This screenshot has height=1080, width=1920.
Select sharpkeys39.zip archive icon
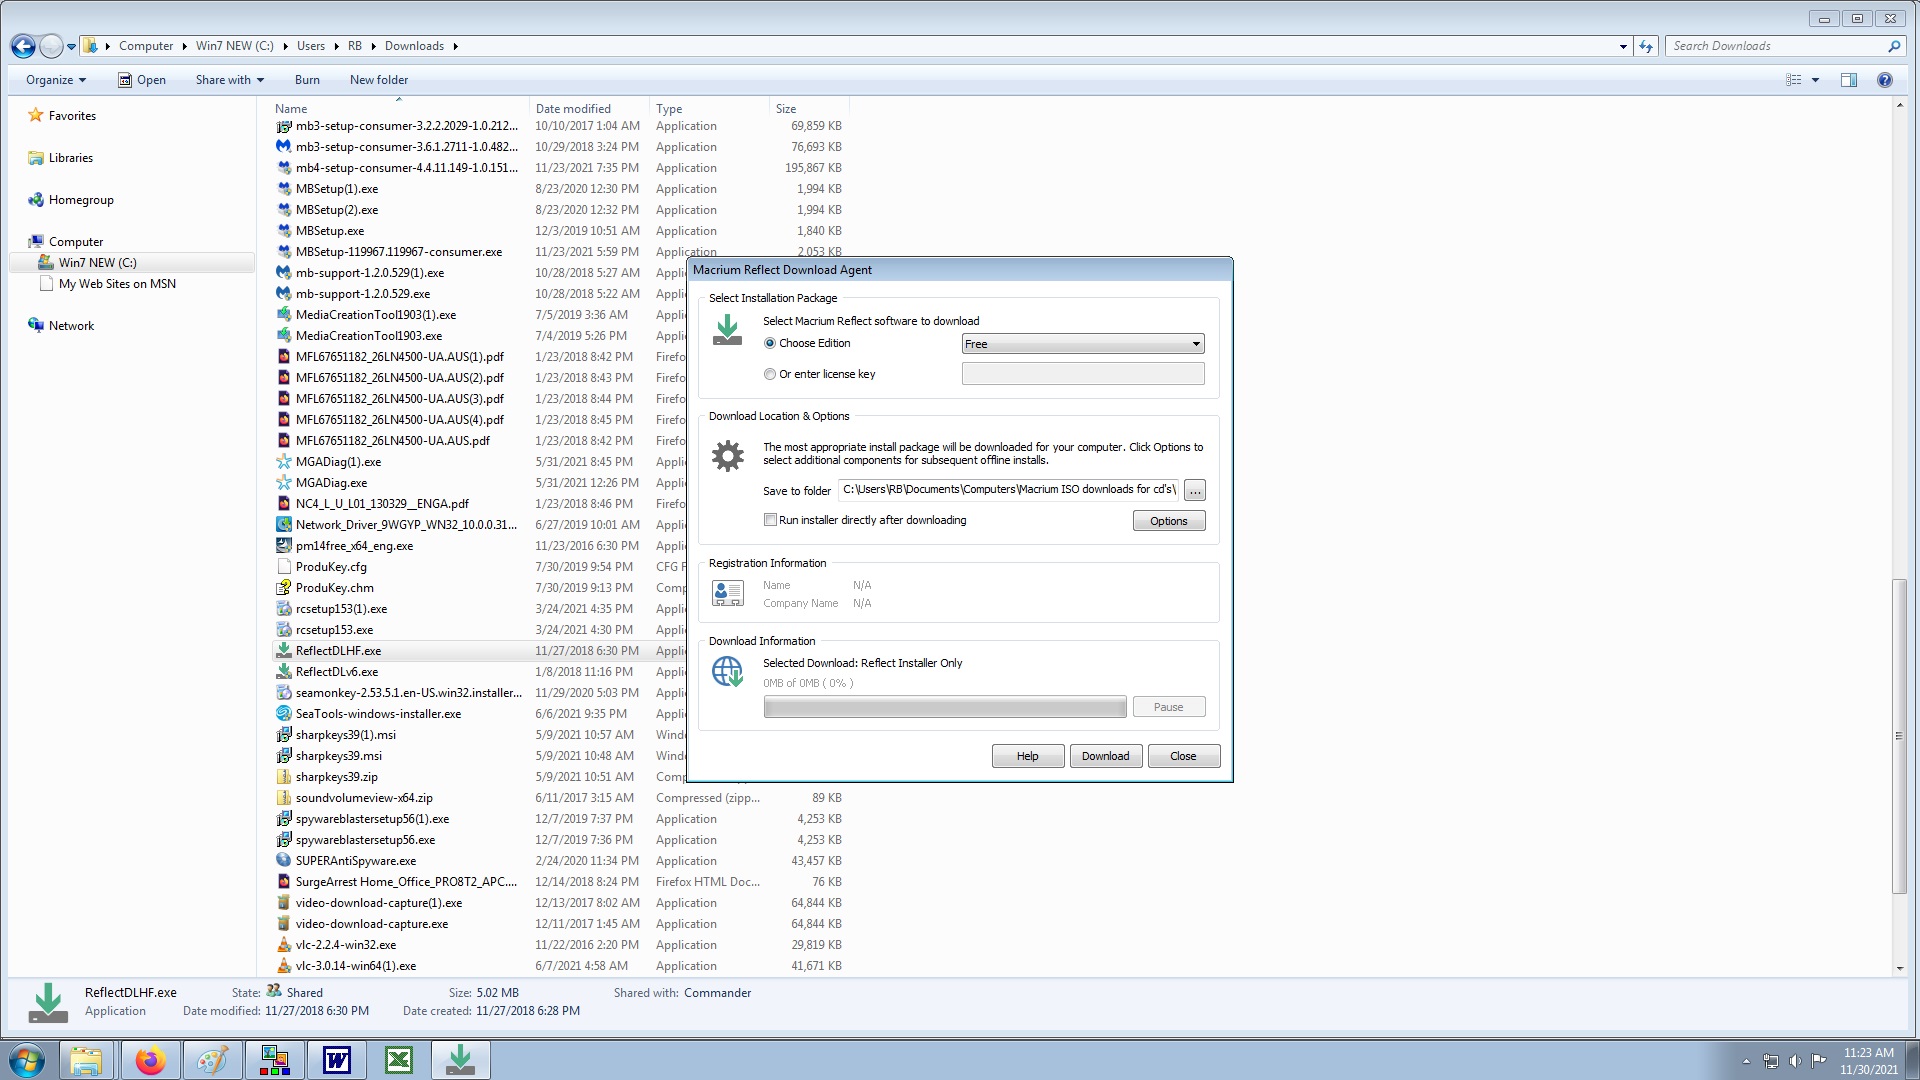[284, 777]
